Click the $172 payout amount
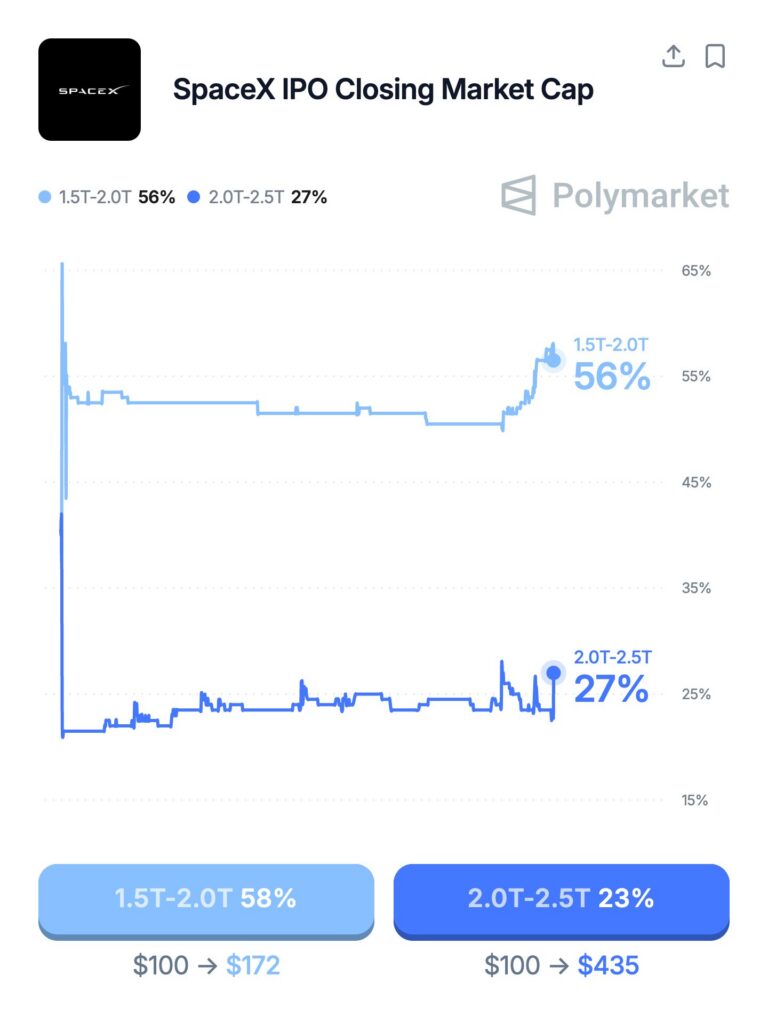 (x=252, y=965)
